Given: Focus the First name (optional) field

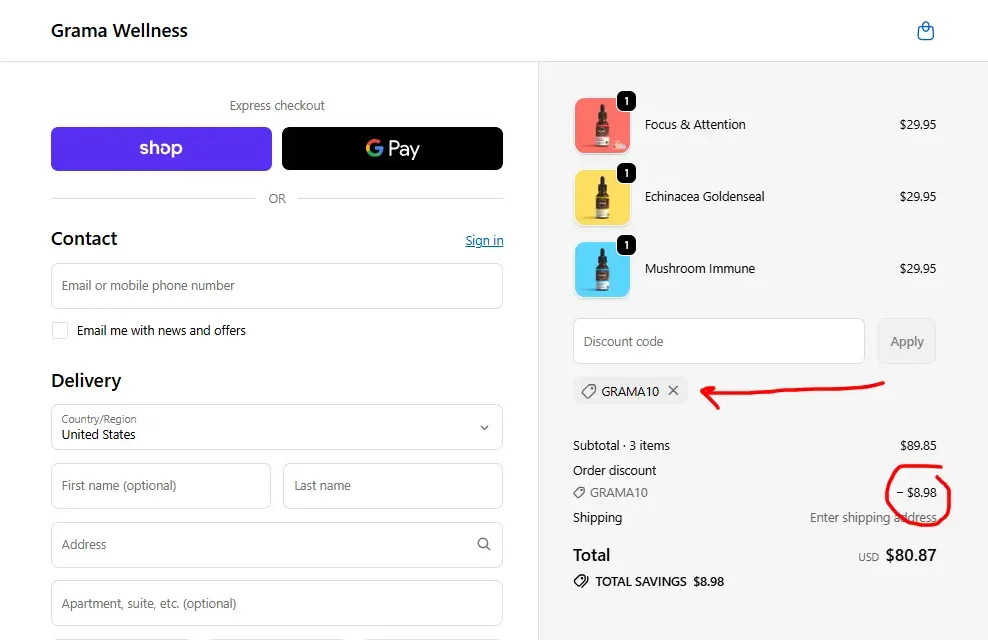Looking at the screenshot, I should [x=161, y=486].
